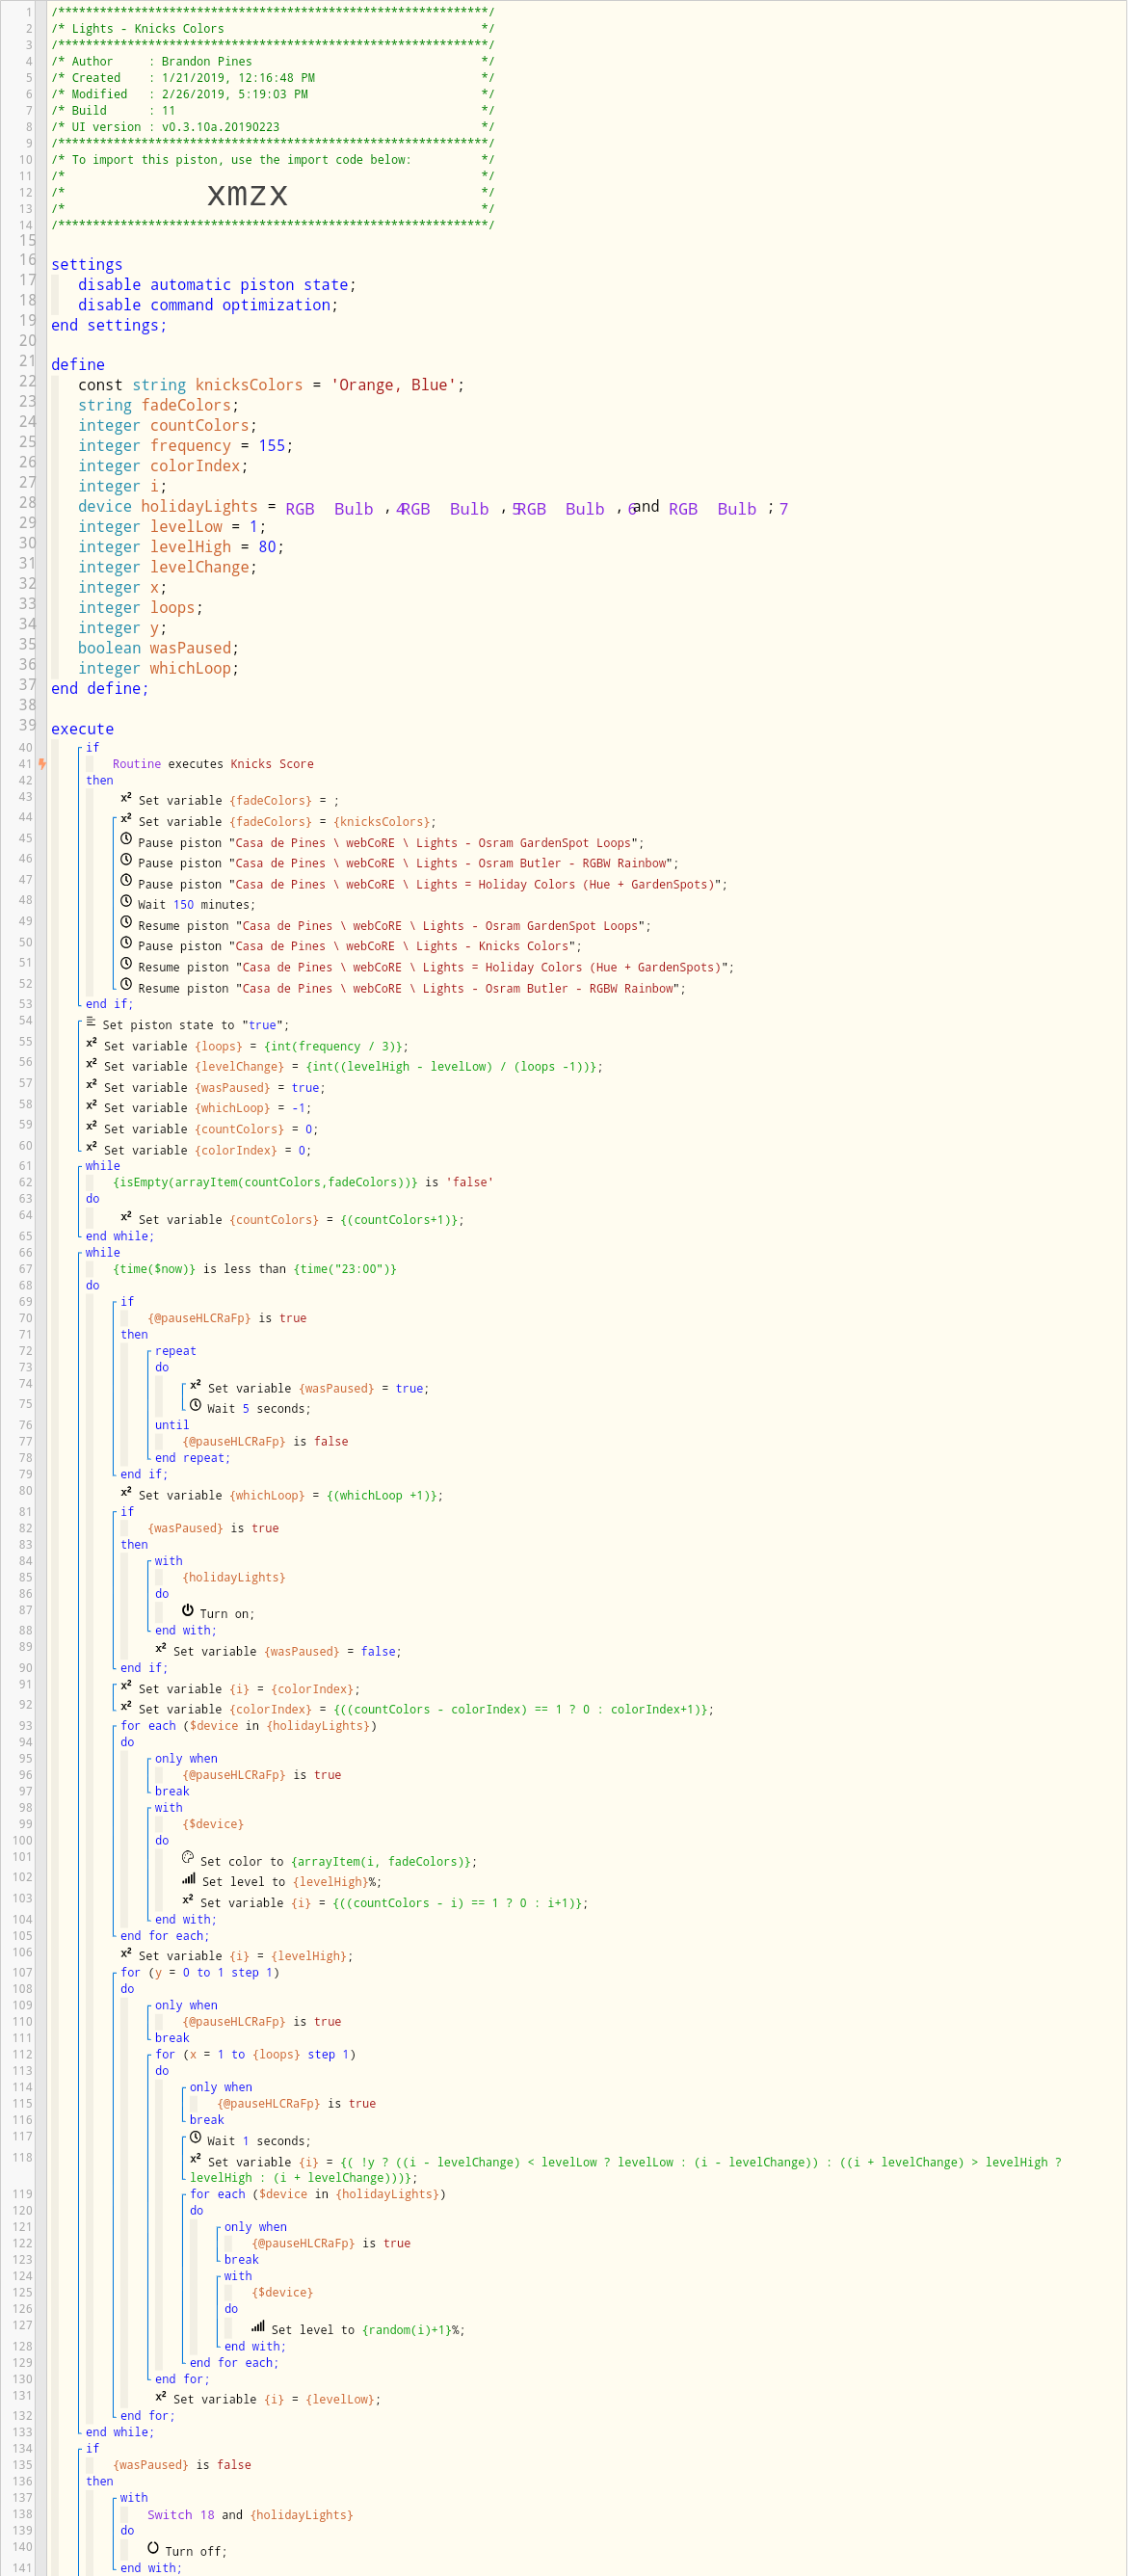Click the 'execute' keyword
Image resolution: width=1135 pixels, height=2576 pixels.
[82, 729]
